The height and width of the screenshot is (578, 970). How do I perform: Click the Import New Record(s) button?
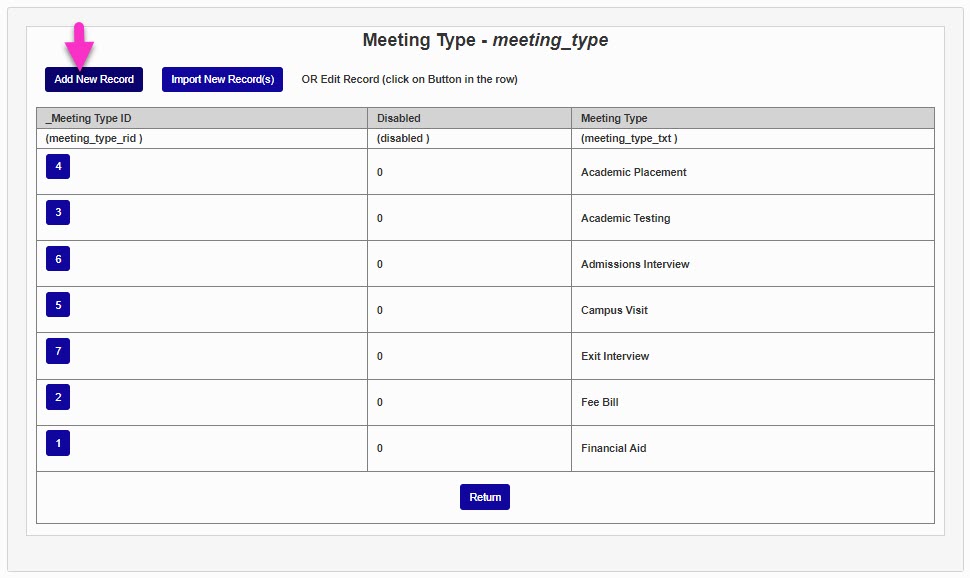(x=221, y=79)
